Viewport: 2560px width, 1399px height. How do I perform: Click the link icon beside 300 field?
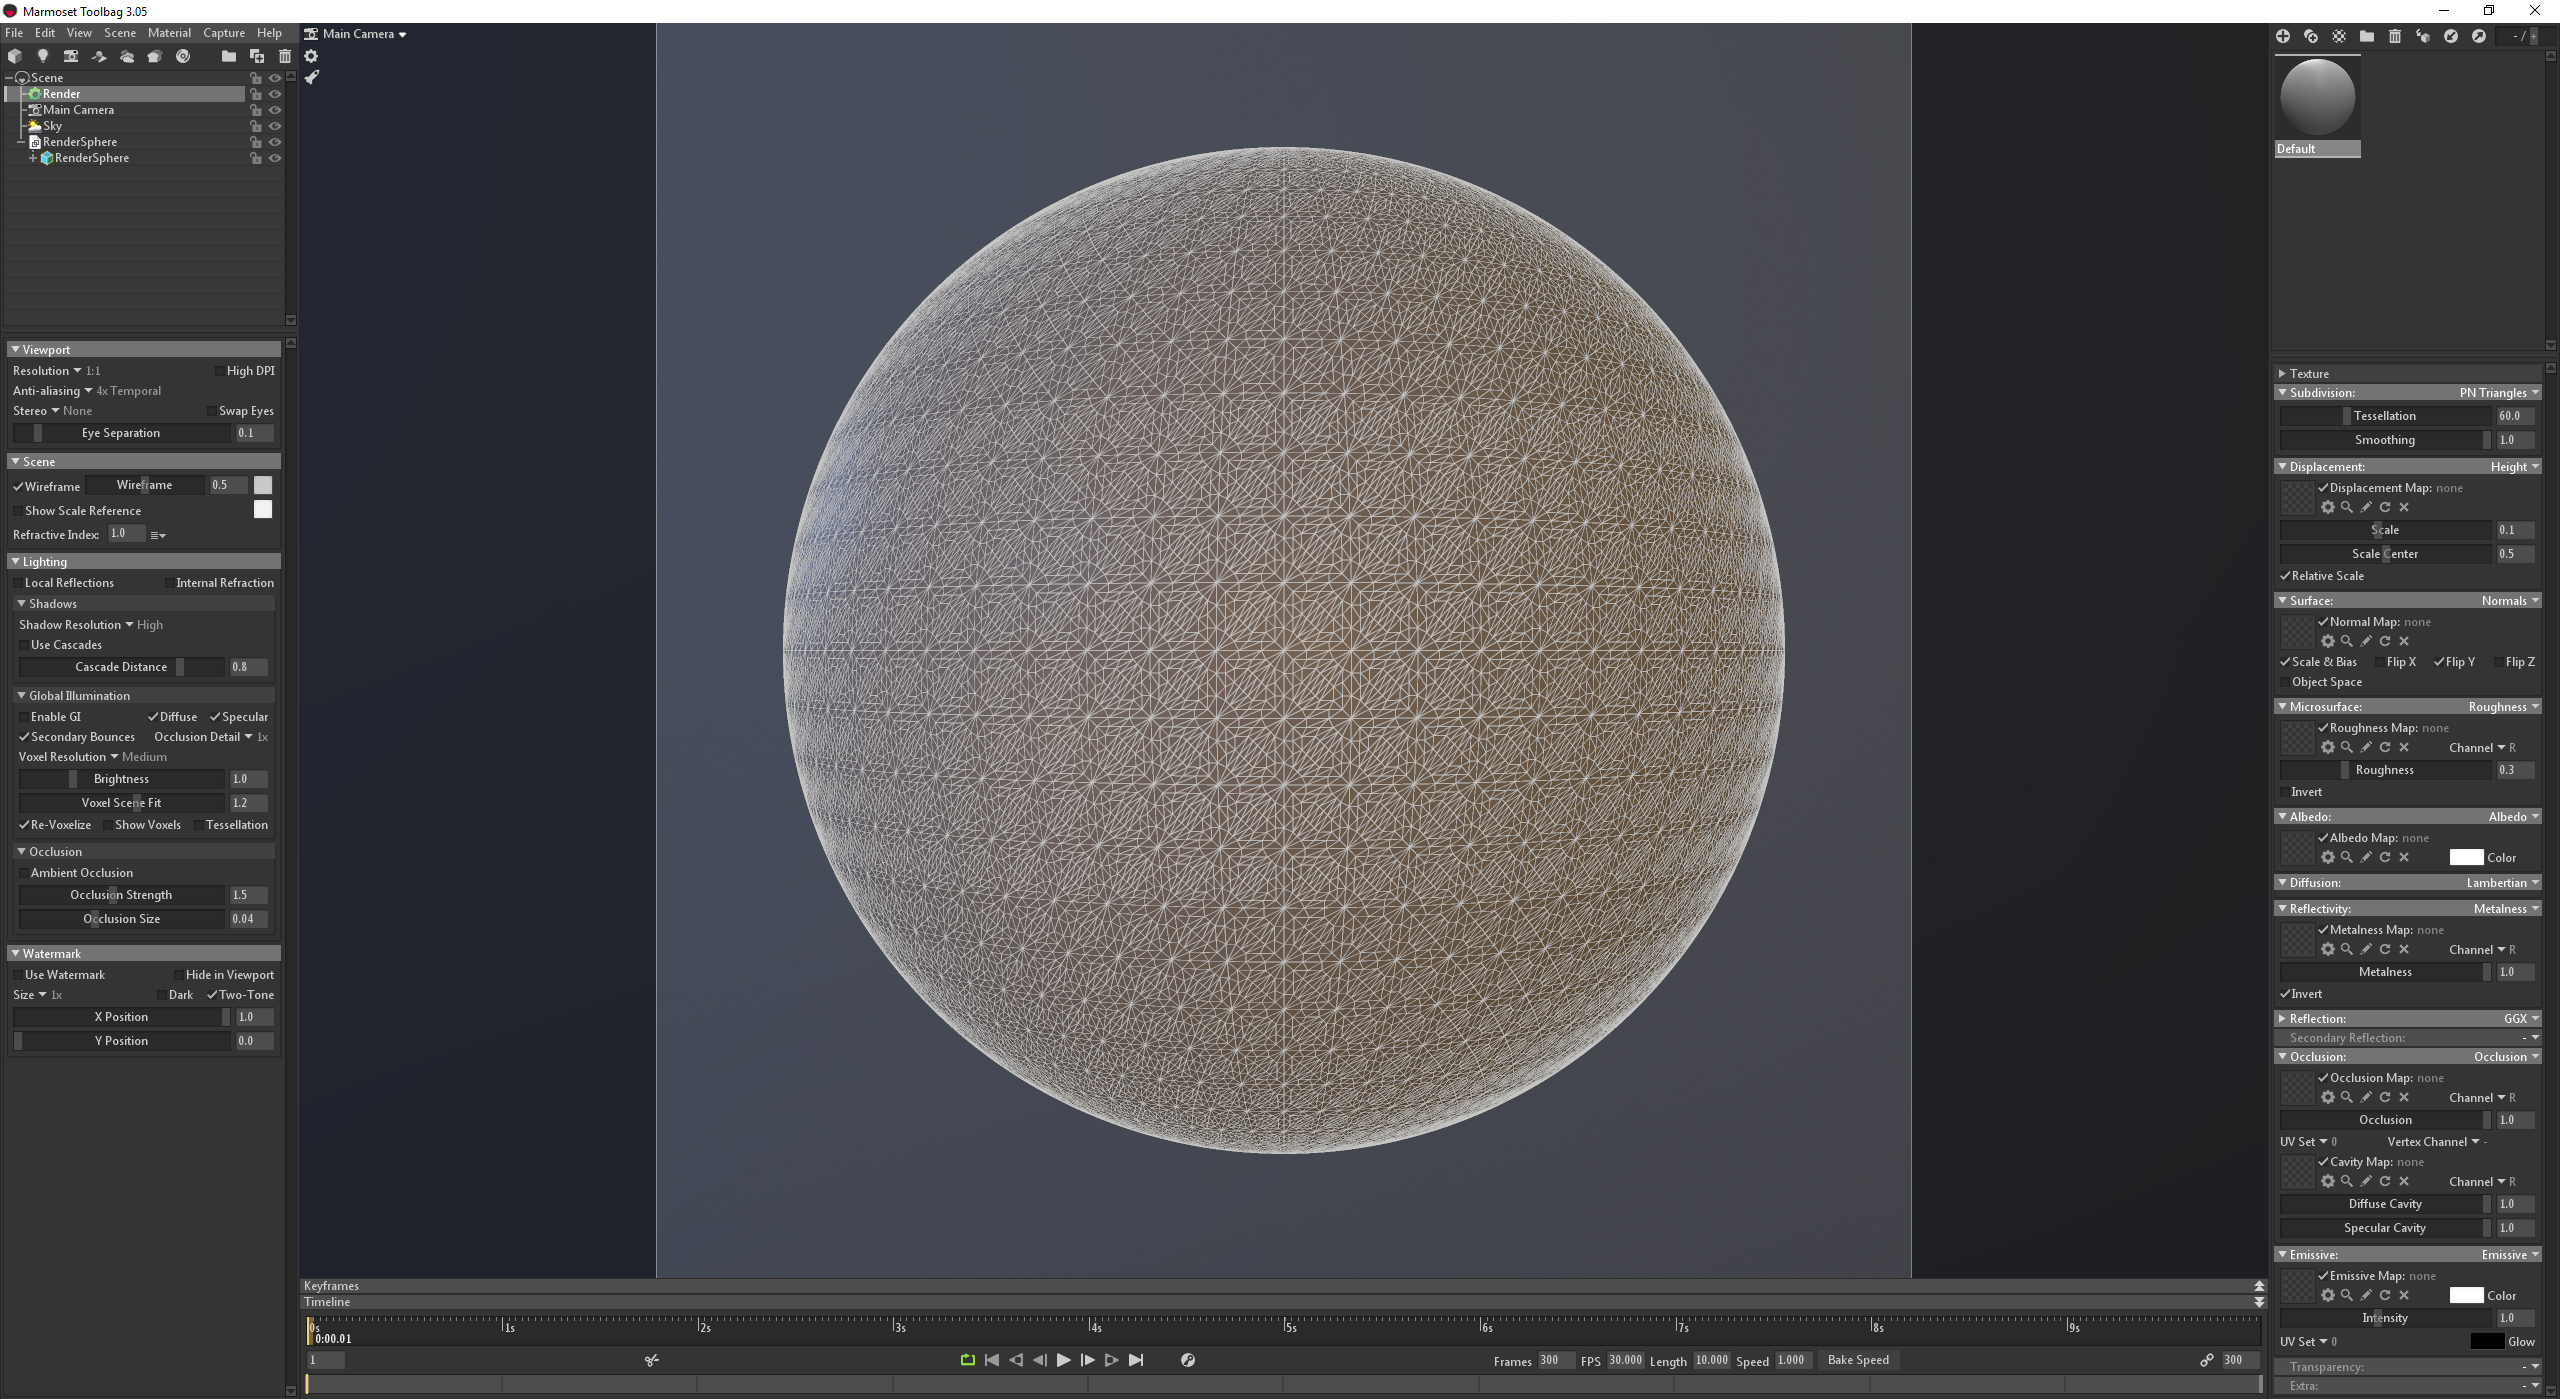[2206, 1360]
